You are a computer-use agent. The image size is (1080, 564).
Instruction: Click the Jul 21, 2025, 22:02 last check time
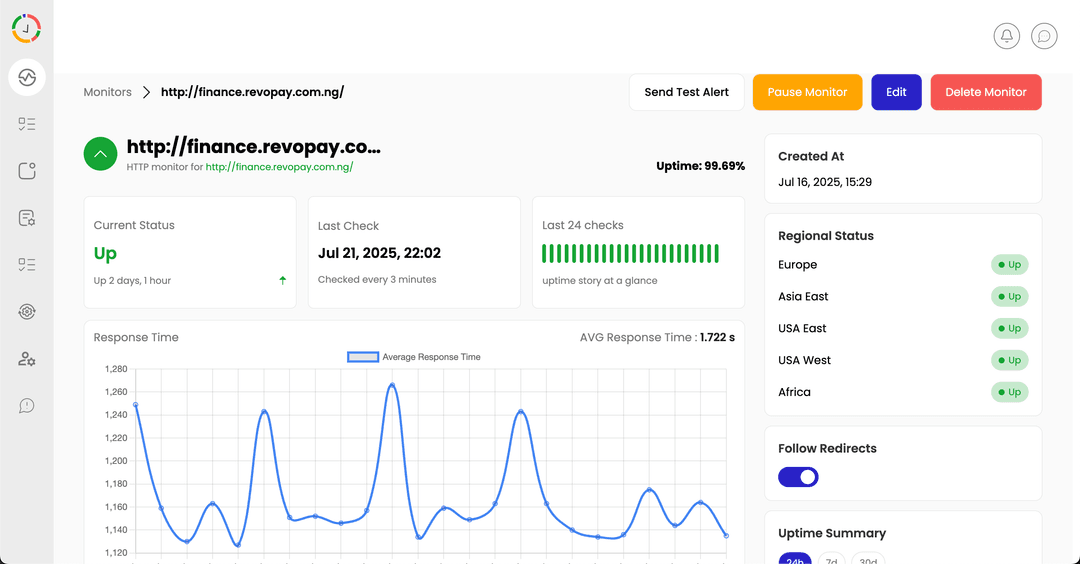point(379,253)
